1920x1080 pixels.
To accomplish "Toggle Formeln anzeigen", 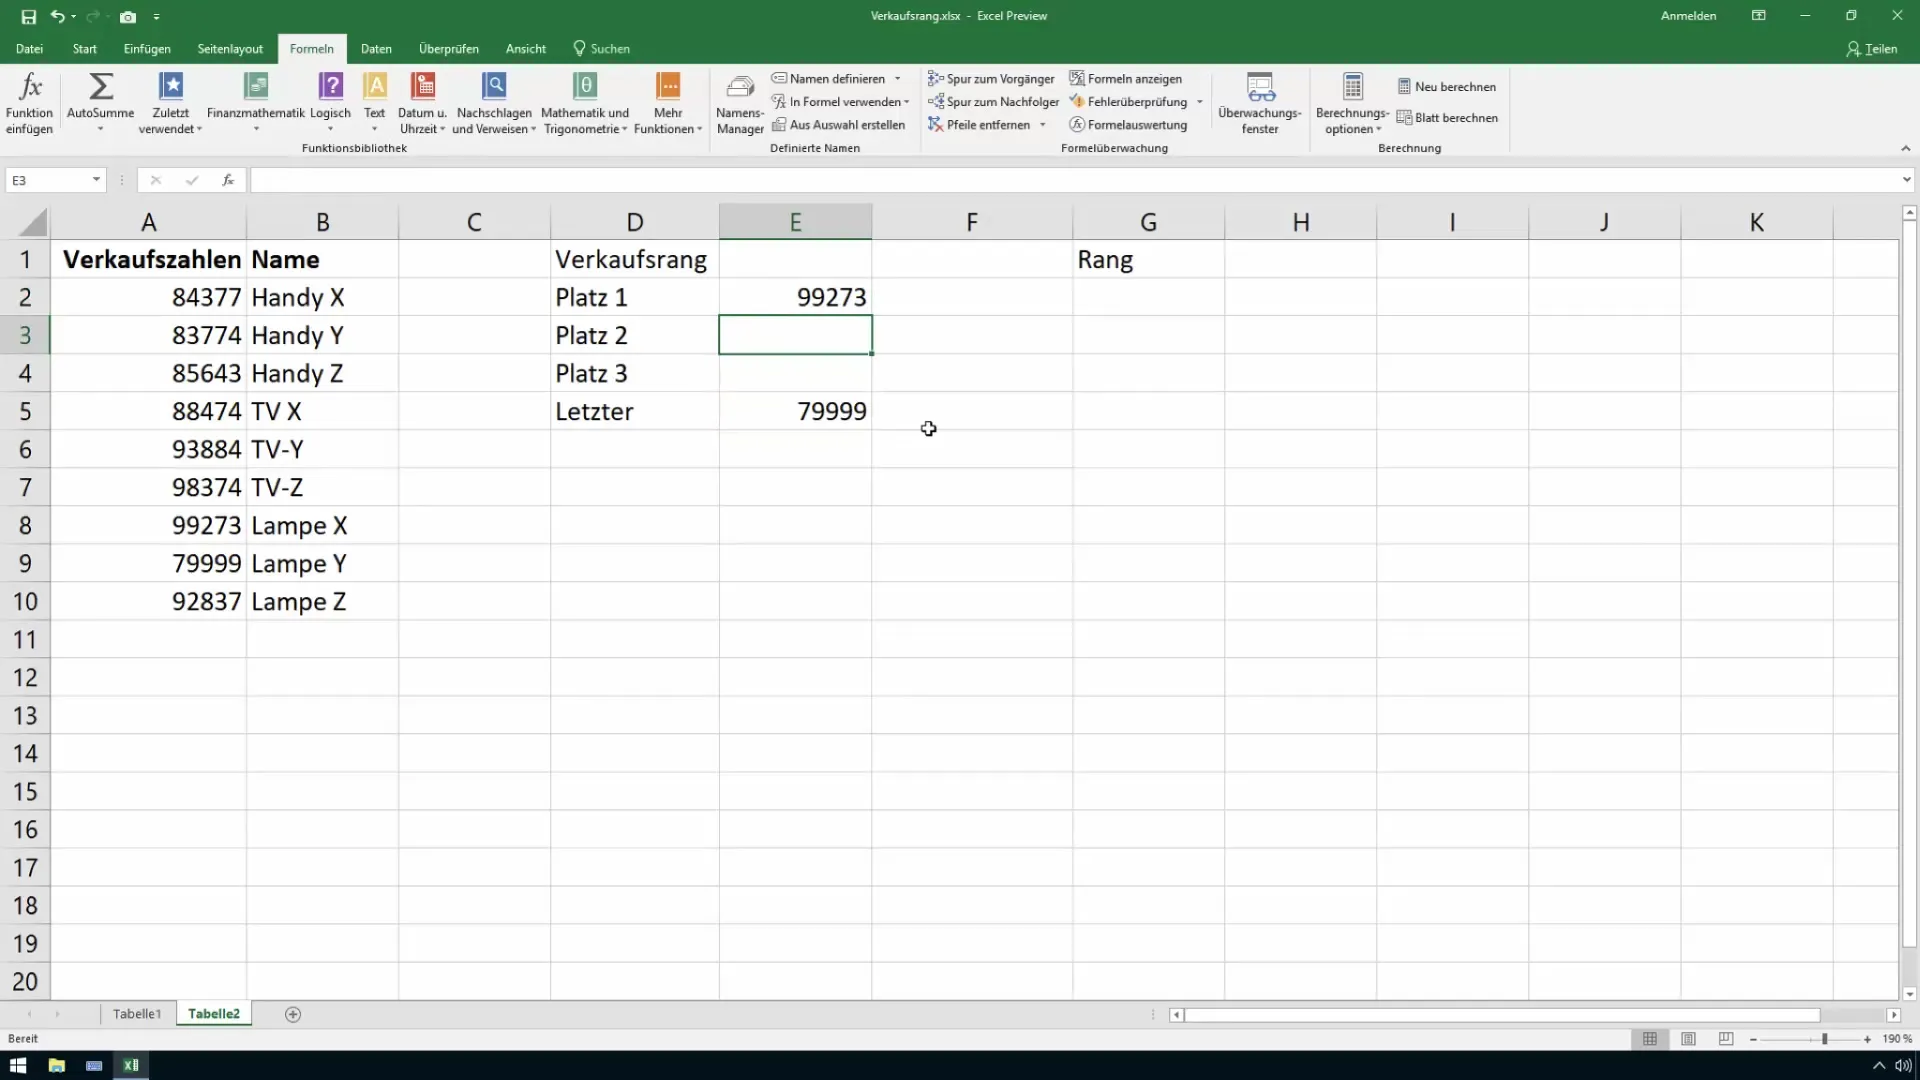I will (x=1125, y=79).
